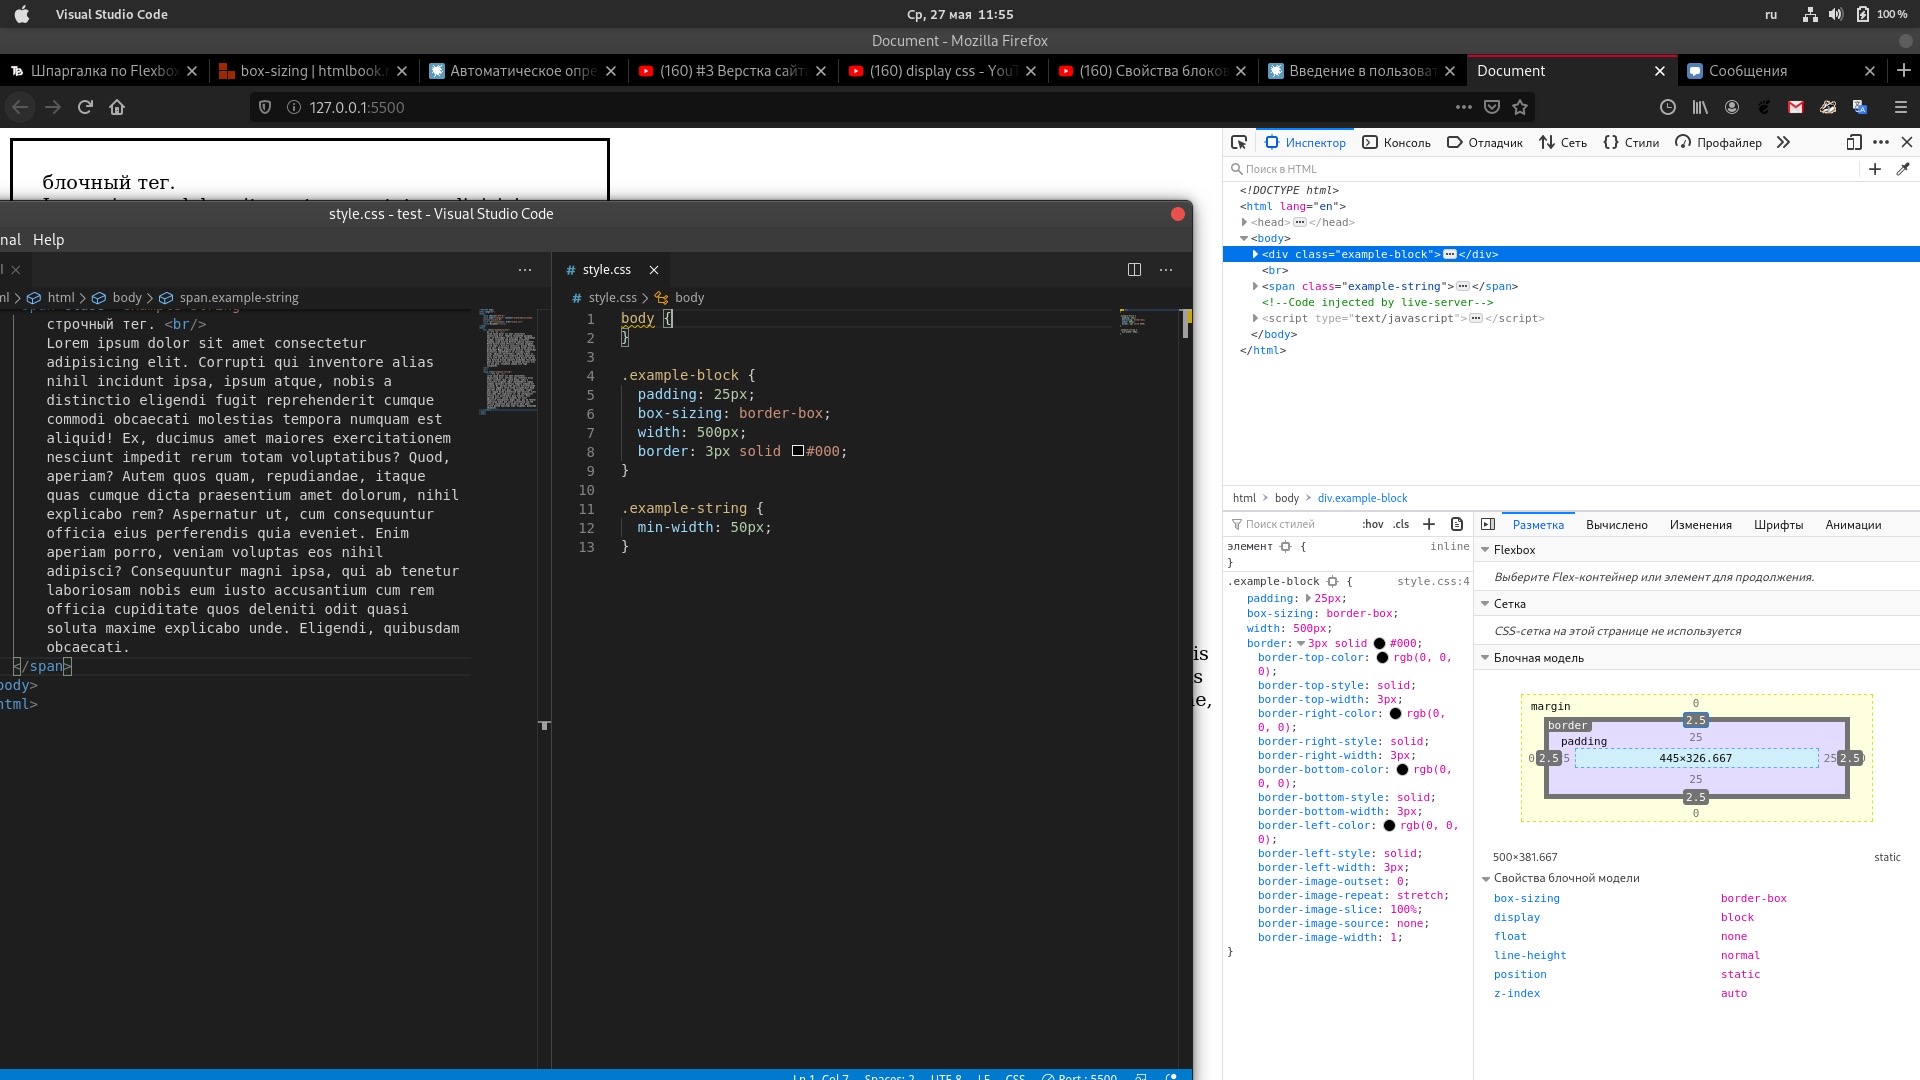Collapse the Сетка grid section
Image resolution: width=1920 pixels, height=1080 pixels.
coord(1485,604)
